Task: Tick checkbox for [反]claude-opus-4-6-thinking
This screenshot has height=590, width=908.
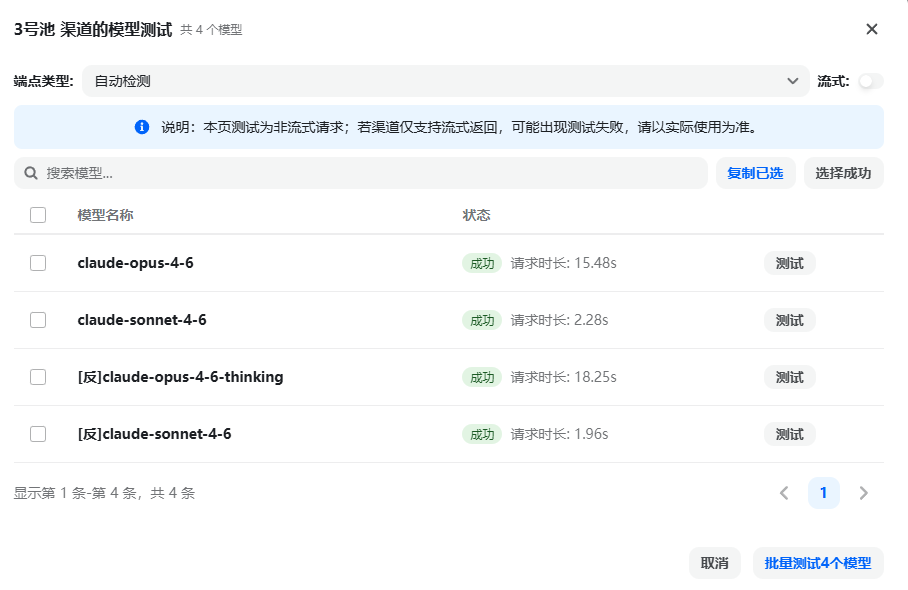Action: [38, 377]
